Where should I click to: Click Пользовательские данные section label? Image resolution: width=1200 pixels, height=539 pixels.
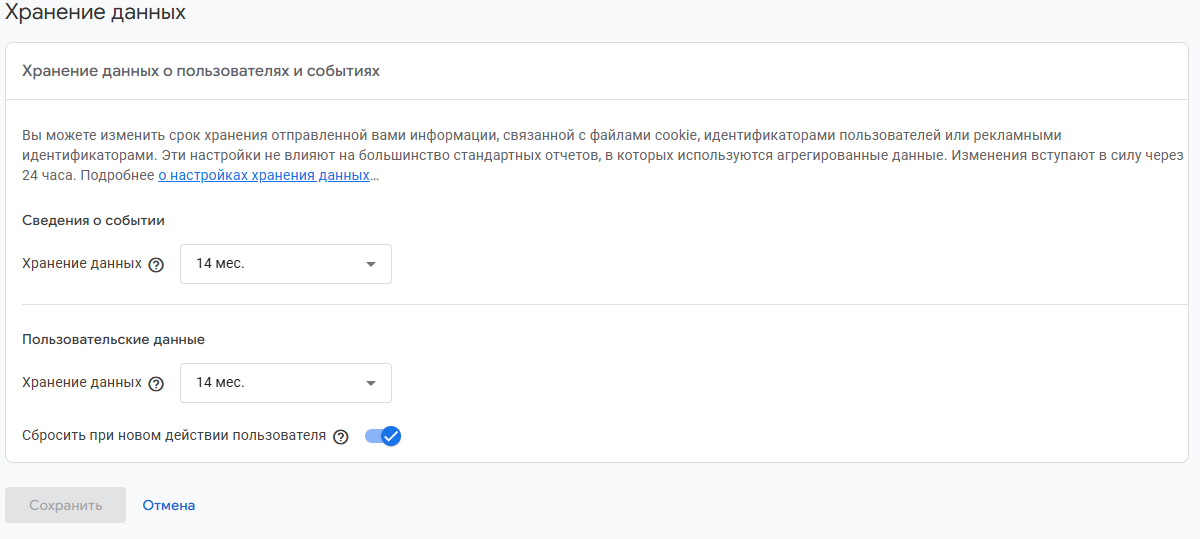(113, 339)
